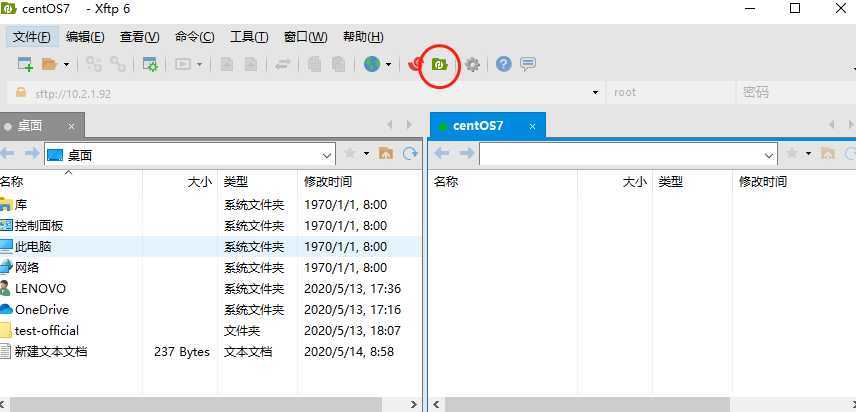Launch Xshell via the red shell icon
856x412 pixels.
coord(416,64)
